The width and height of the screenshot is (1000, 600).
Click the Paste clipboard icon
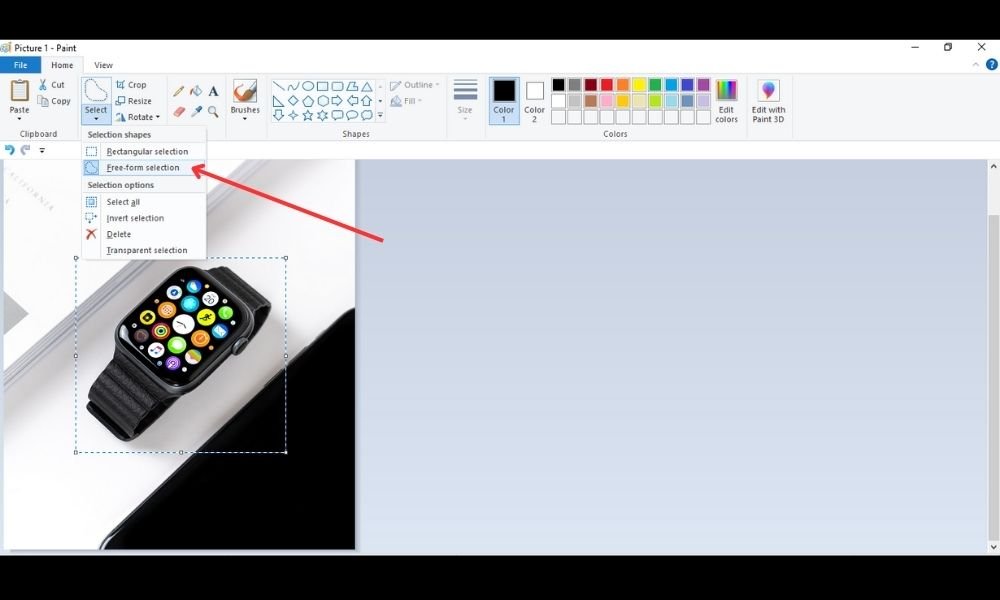click(19, 91)
